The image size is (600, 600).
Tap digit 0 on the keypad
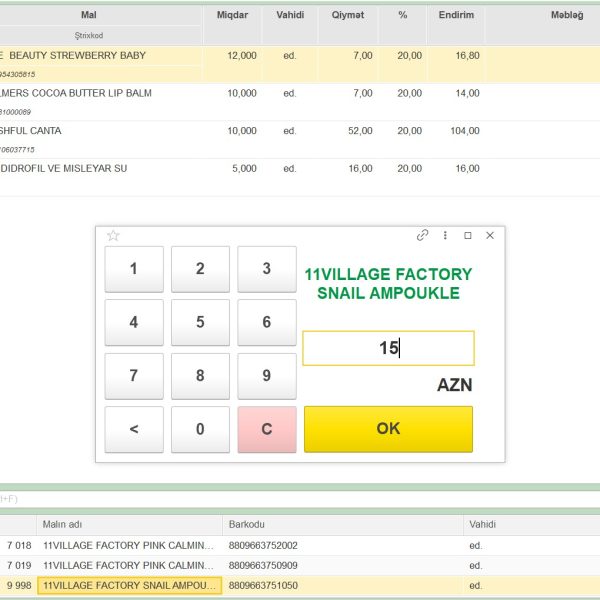(201, 429)
